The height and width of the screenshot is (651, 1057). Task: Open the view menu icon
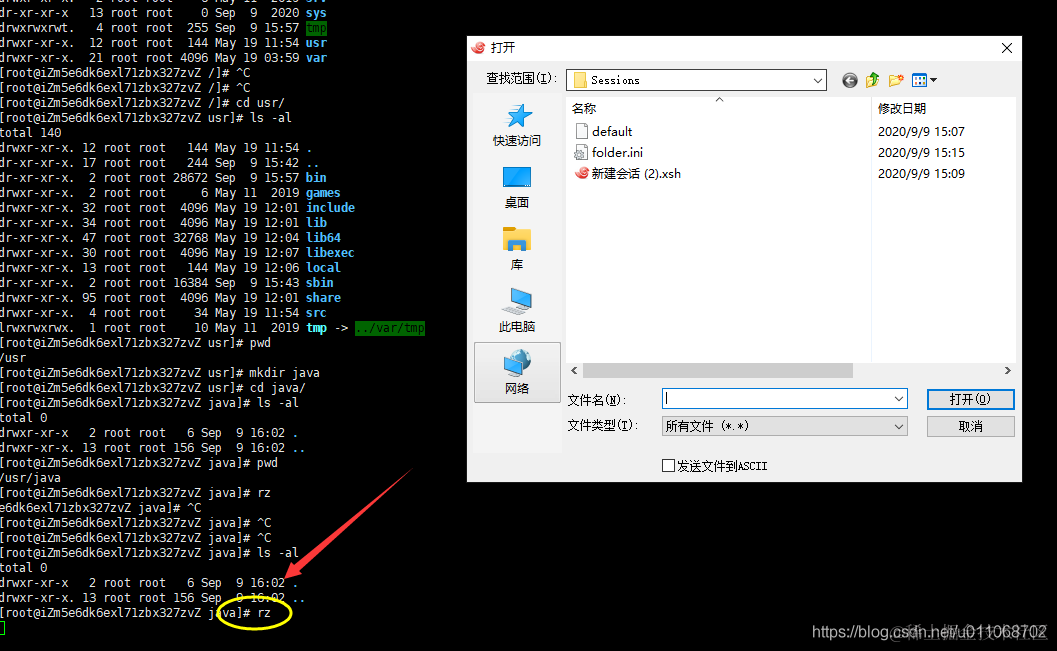pyautogui.click(x=924, y=80)
